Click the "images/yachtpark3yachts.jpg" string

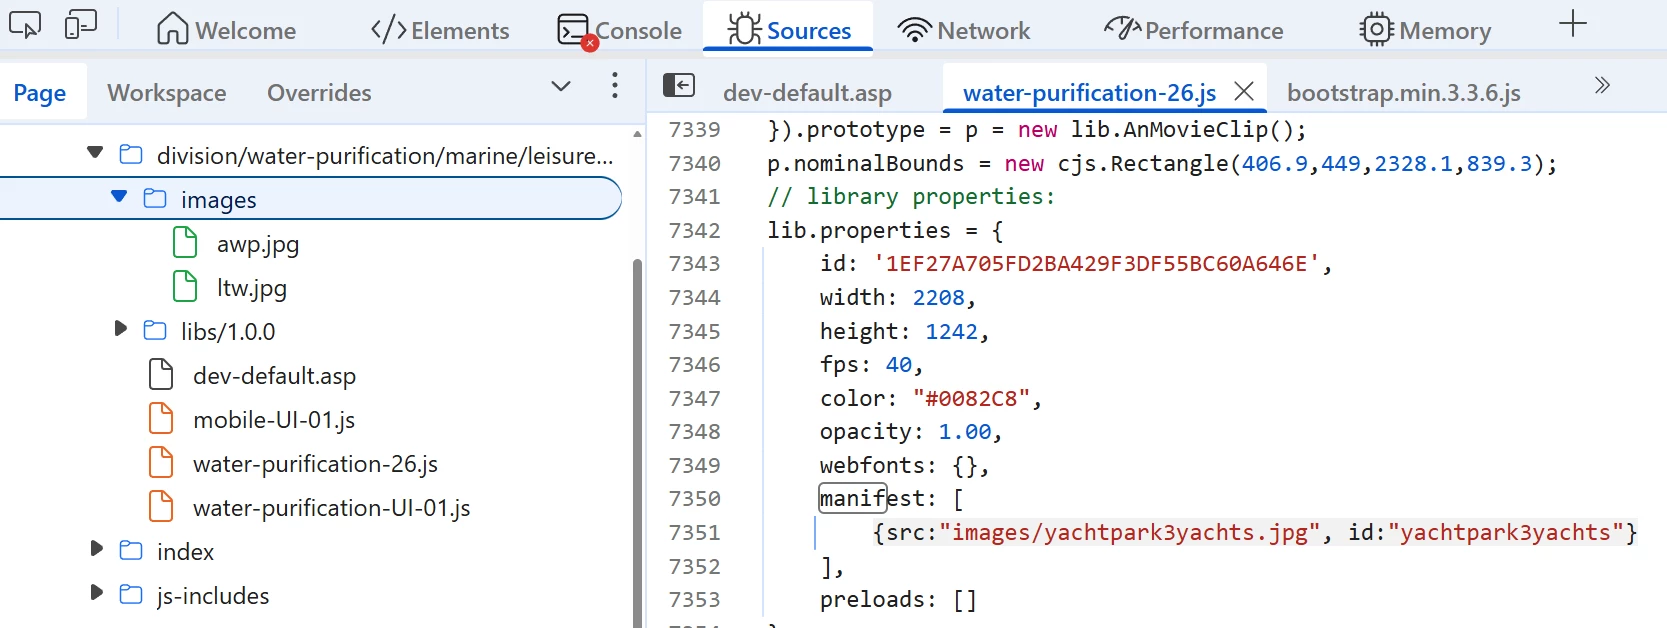pos(1129,533)
